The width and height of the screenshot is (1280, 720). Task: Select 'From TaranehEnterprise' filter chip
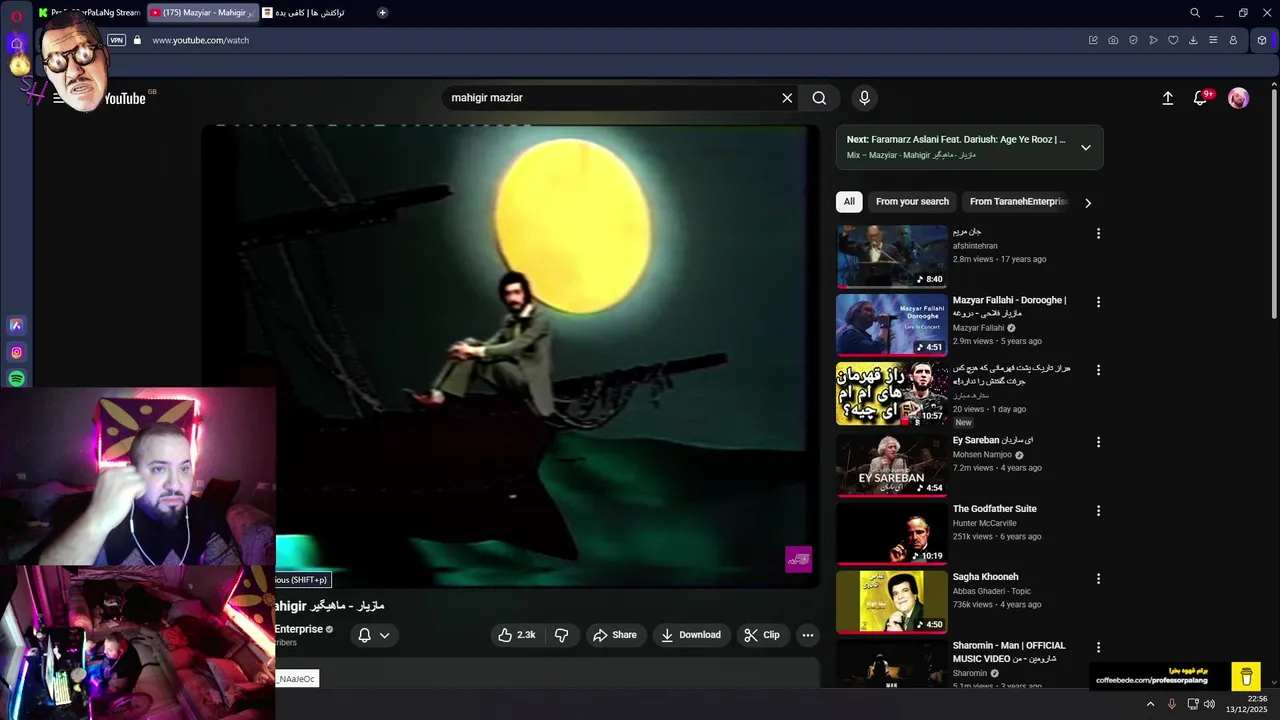coord(1017,202)
